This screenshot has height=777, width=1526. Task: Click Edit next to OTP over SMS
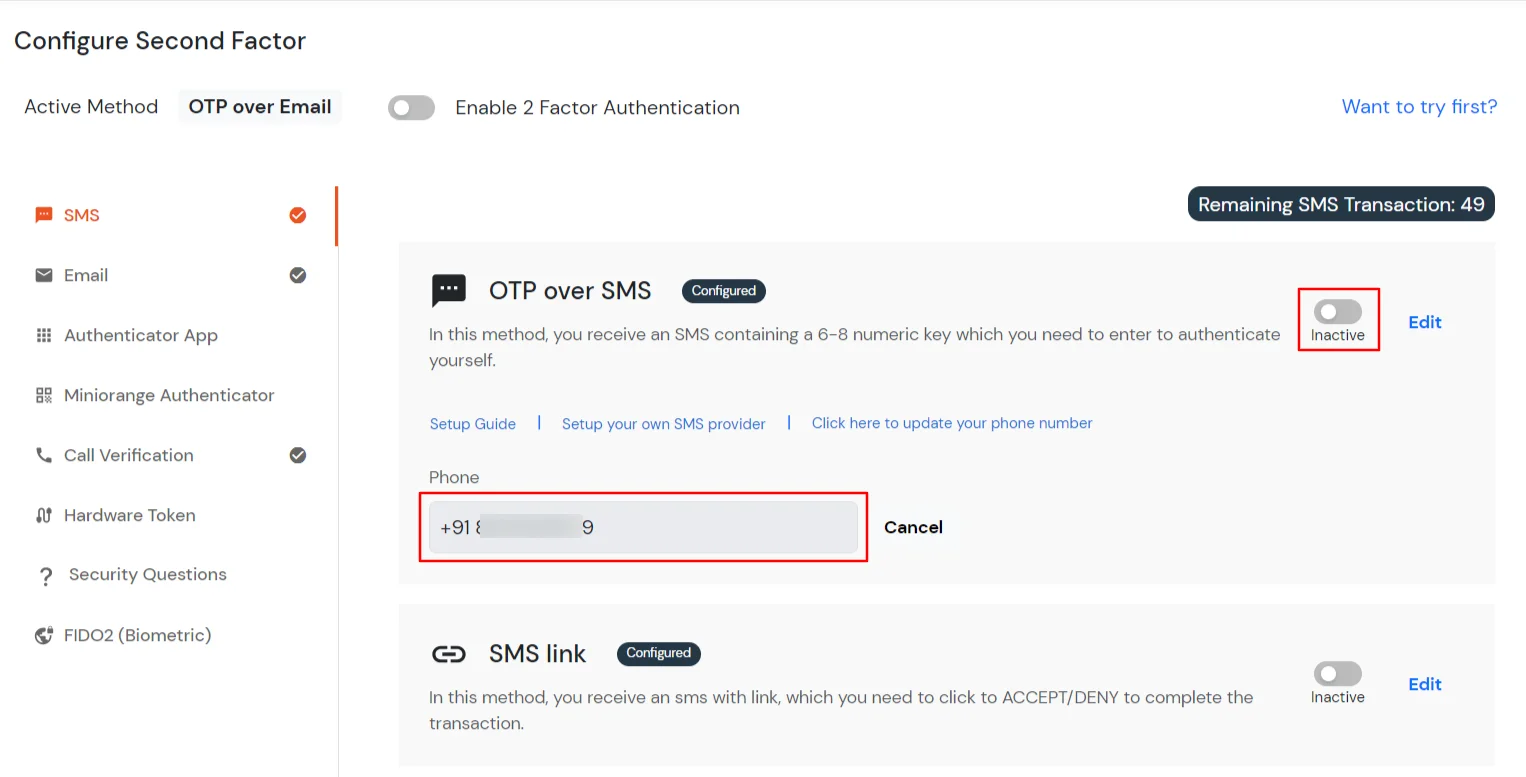1424,322
